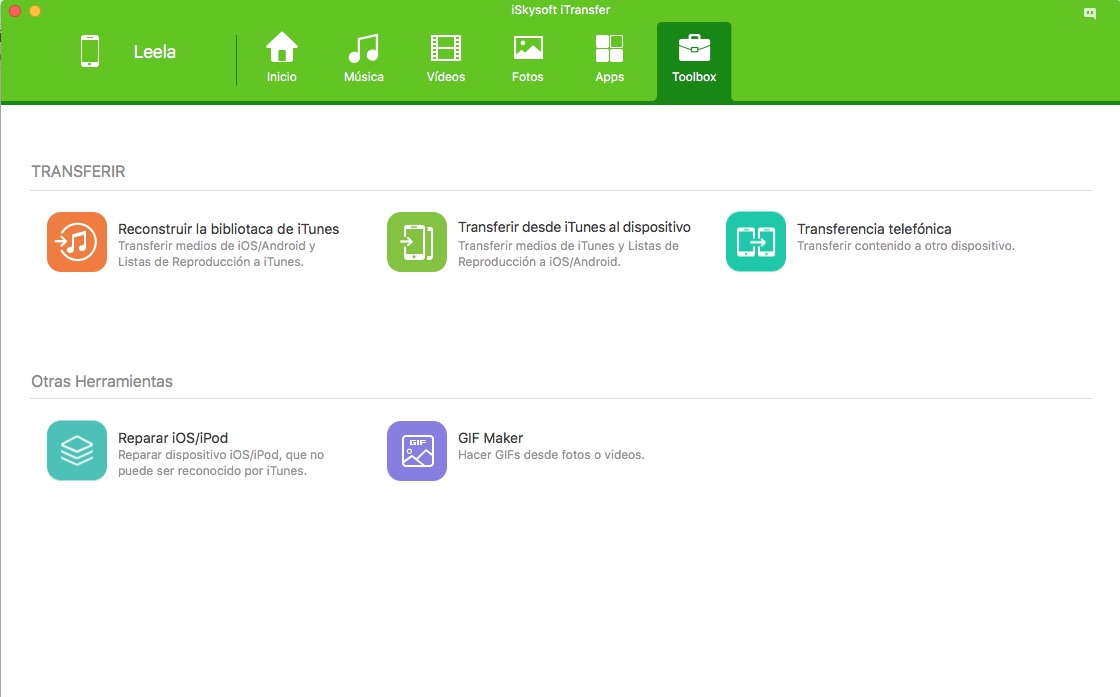Open the Vídeos tab
This screenshot has height=697, width=1120.
[x=446, y=58]
